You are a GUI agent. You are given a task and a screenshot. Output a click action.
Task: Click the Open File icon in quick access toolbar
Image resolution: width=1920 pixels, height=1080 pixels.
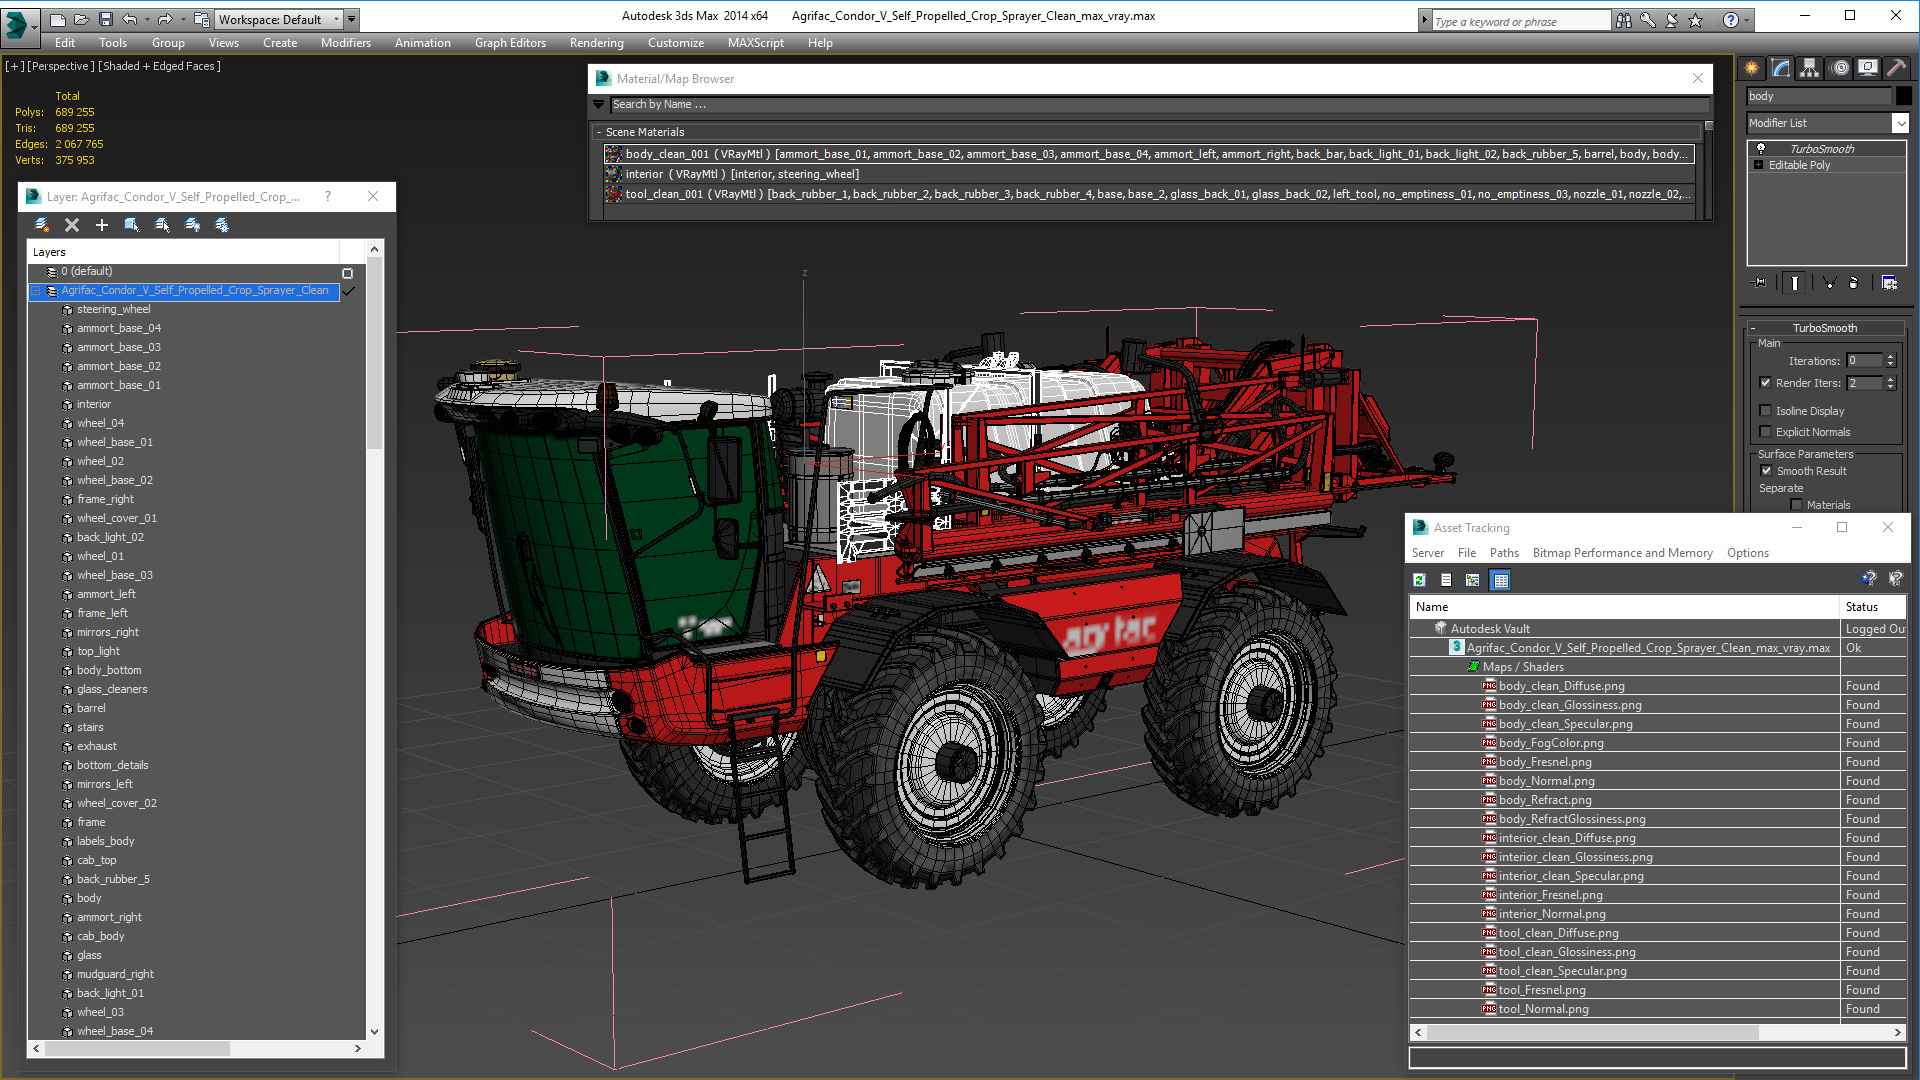[81, 19]
